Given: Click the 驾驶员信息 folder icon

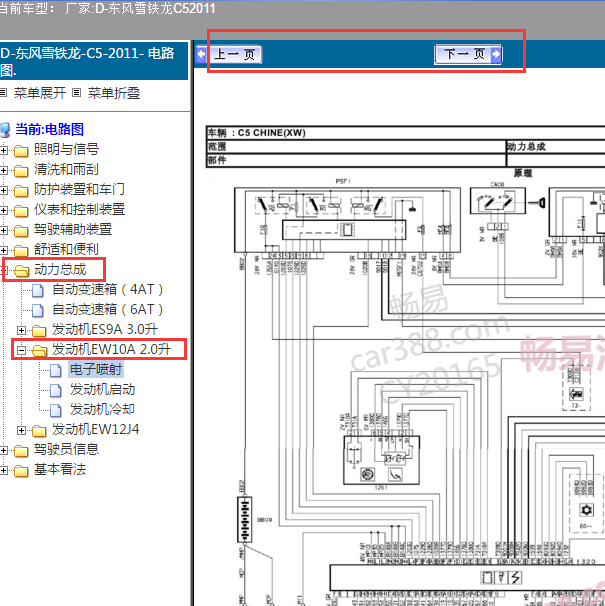Looking at the screenshot, I should click(21, 451).
